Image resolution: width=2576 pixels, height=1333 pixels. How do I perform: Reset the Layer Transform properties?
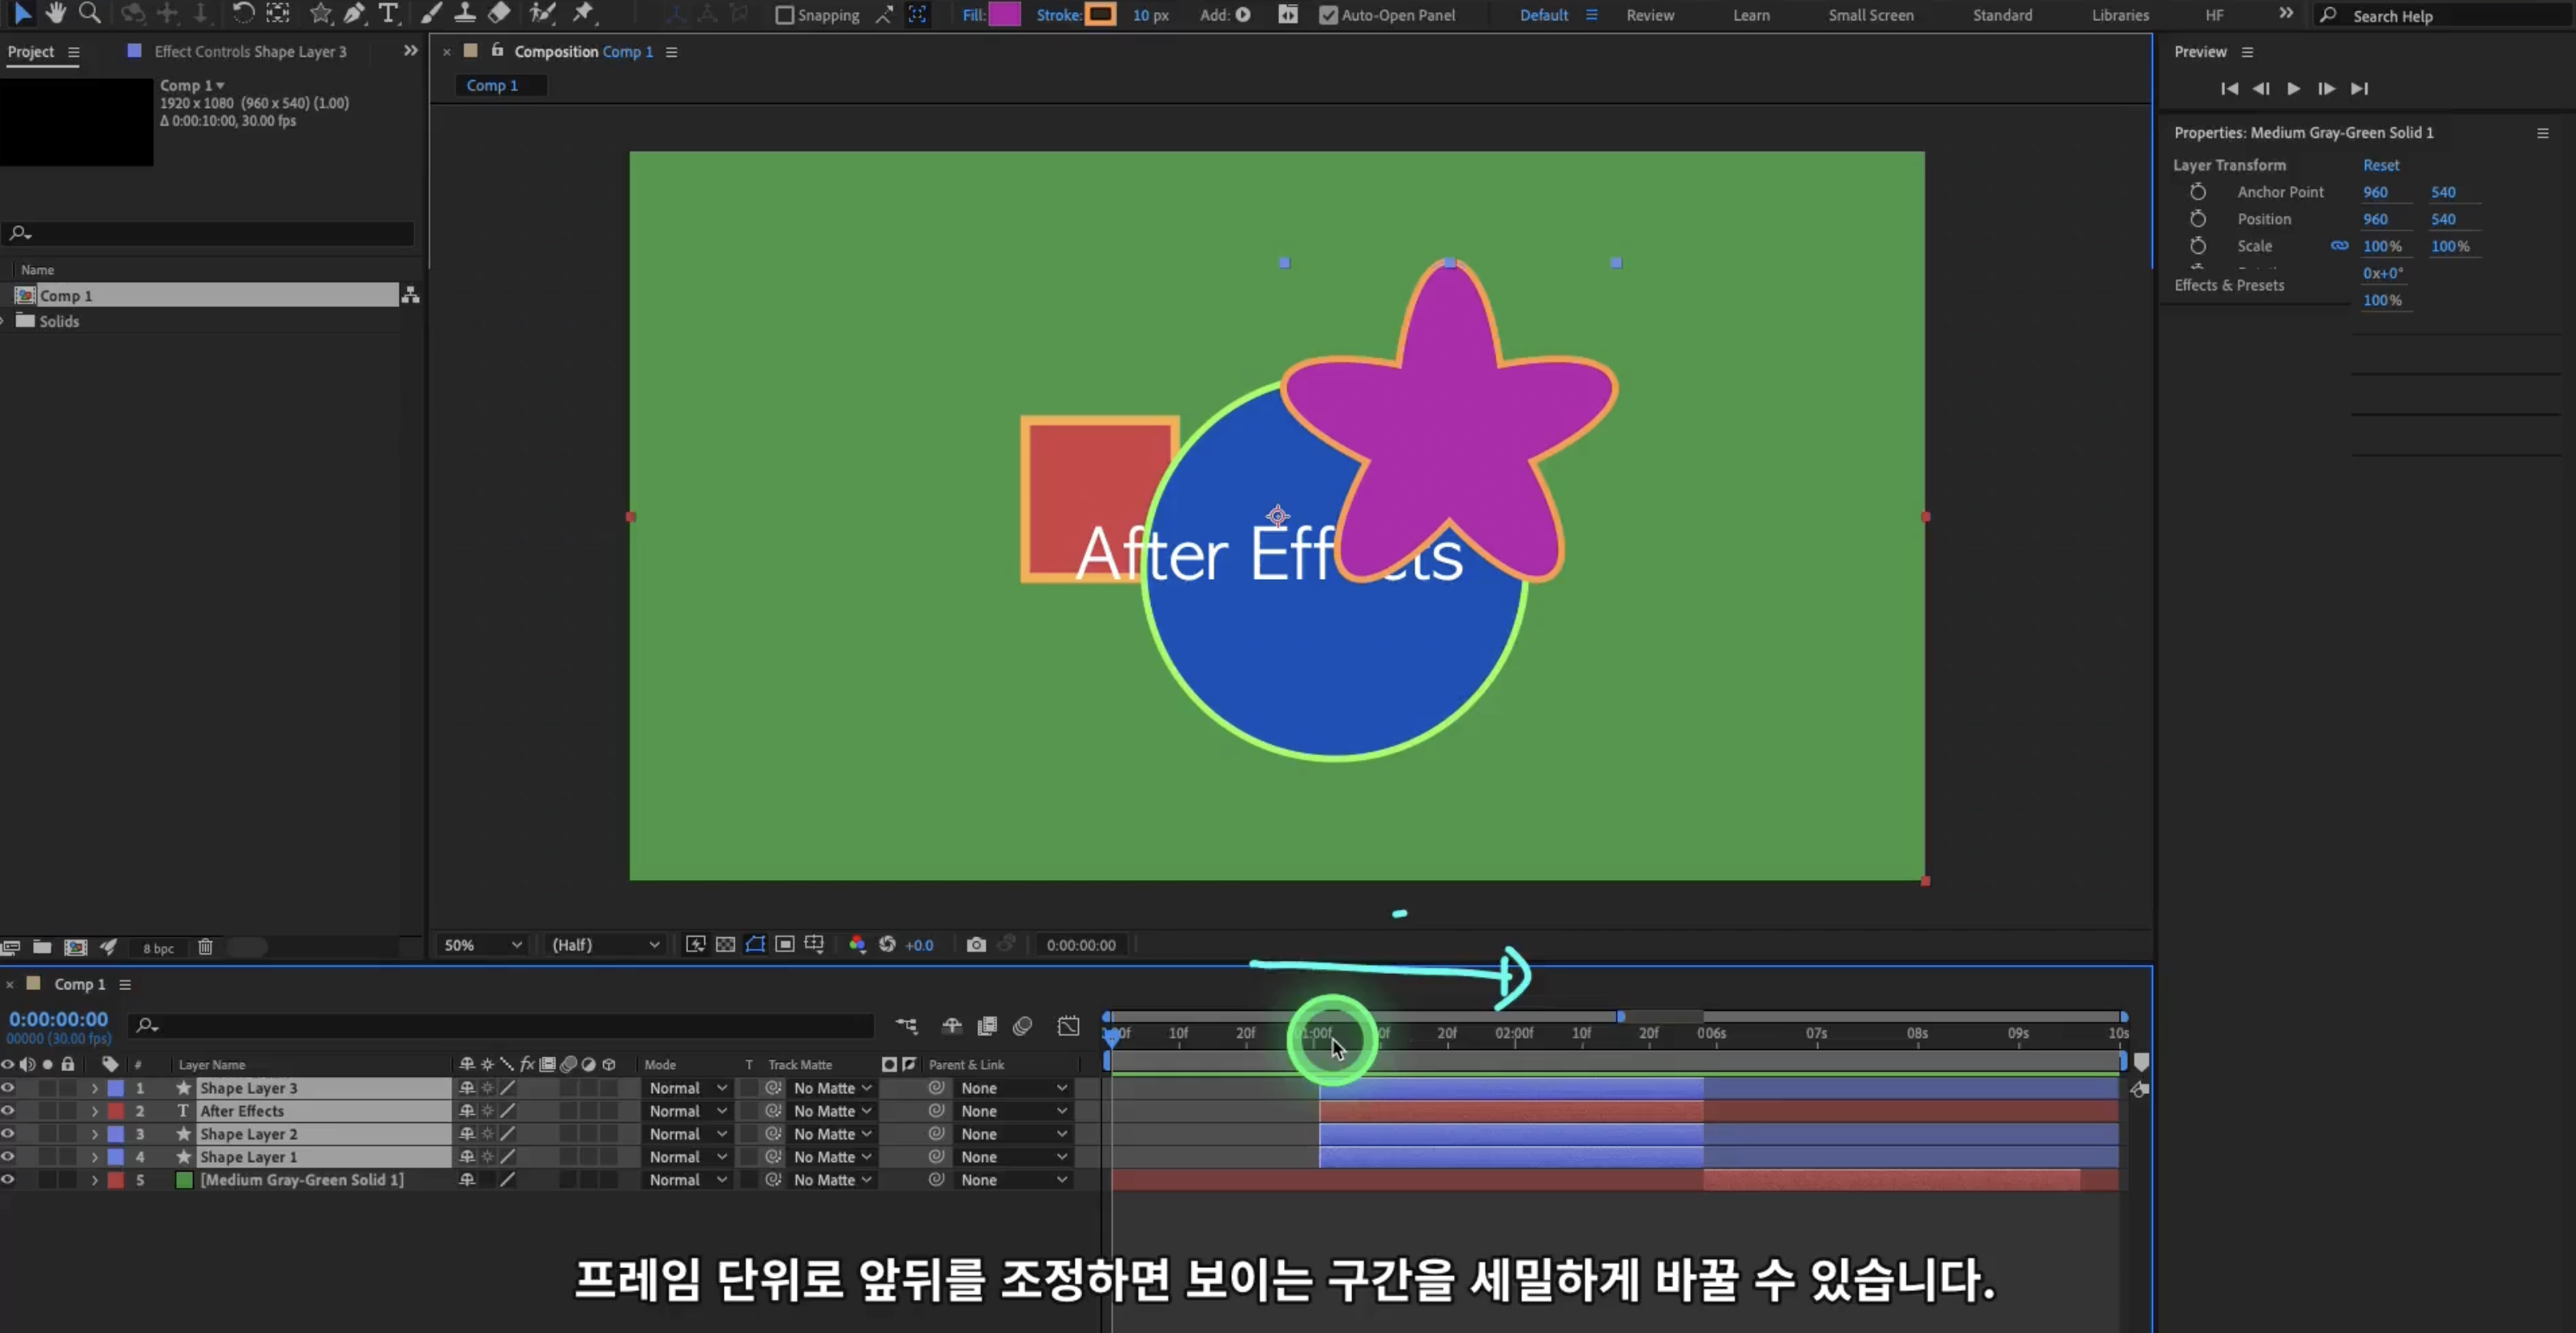(x=2381, y=165)
